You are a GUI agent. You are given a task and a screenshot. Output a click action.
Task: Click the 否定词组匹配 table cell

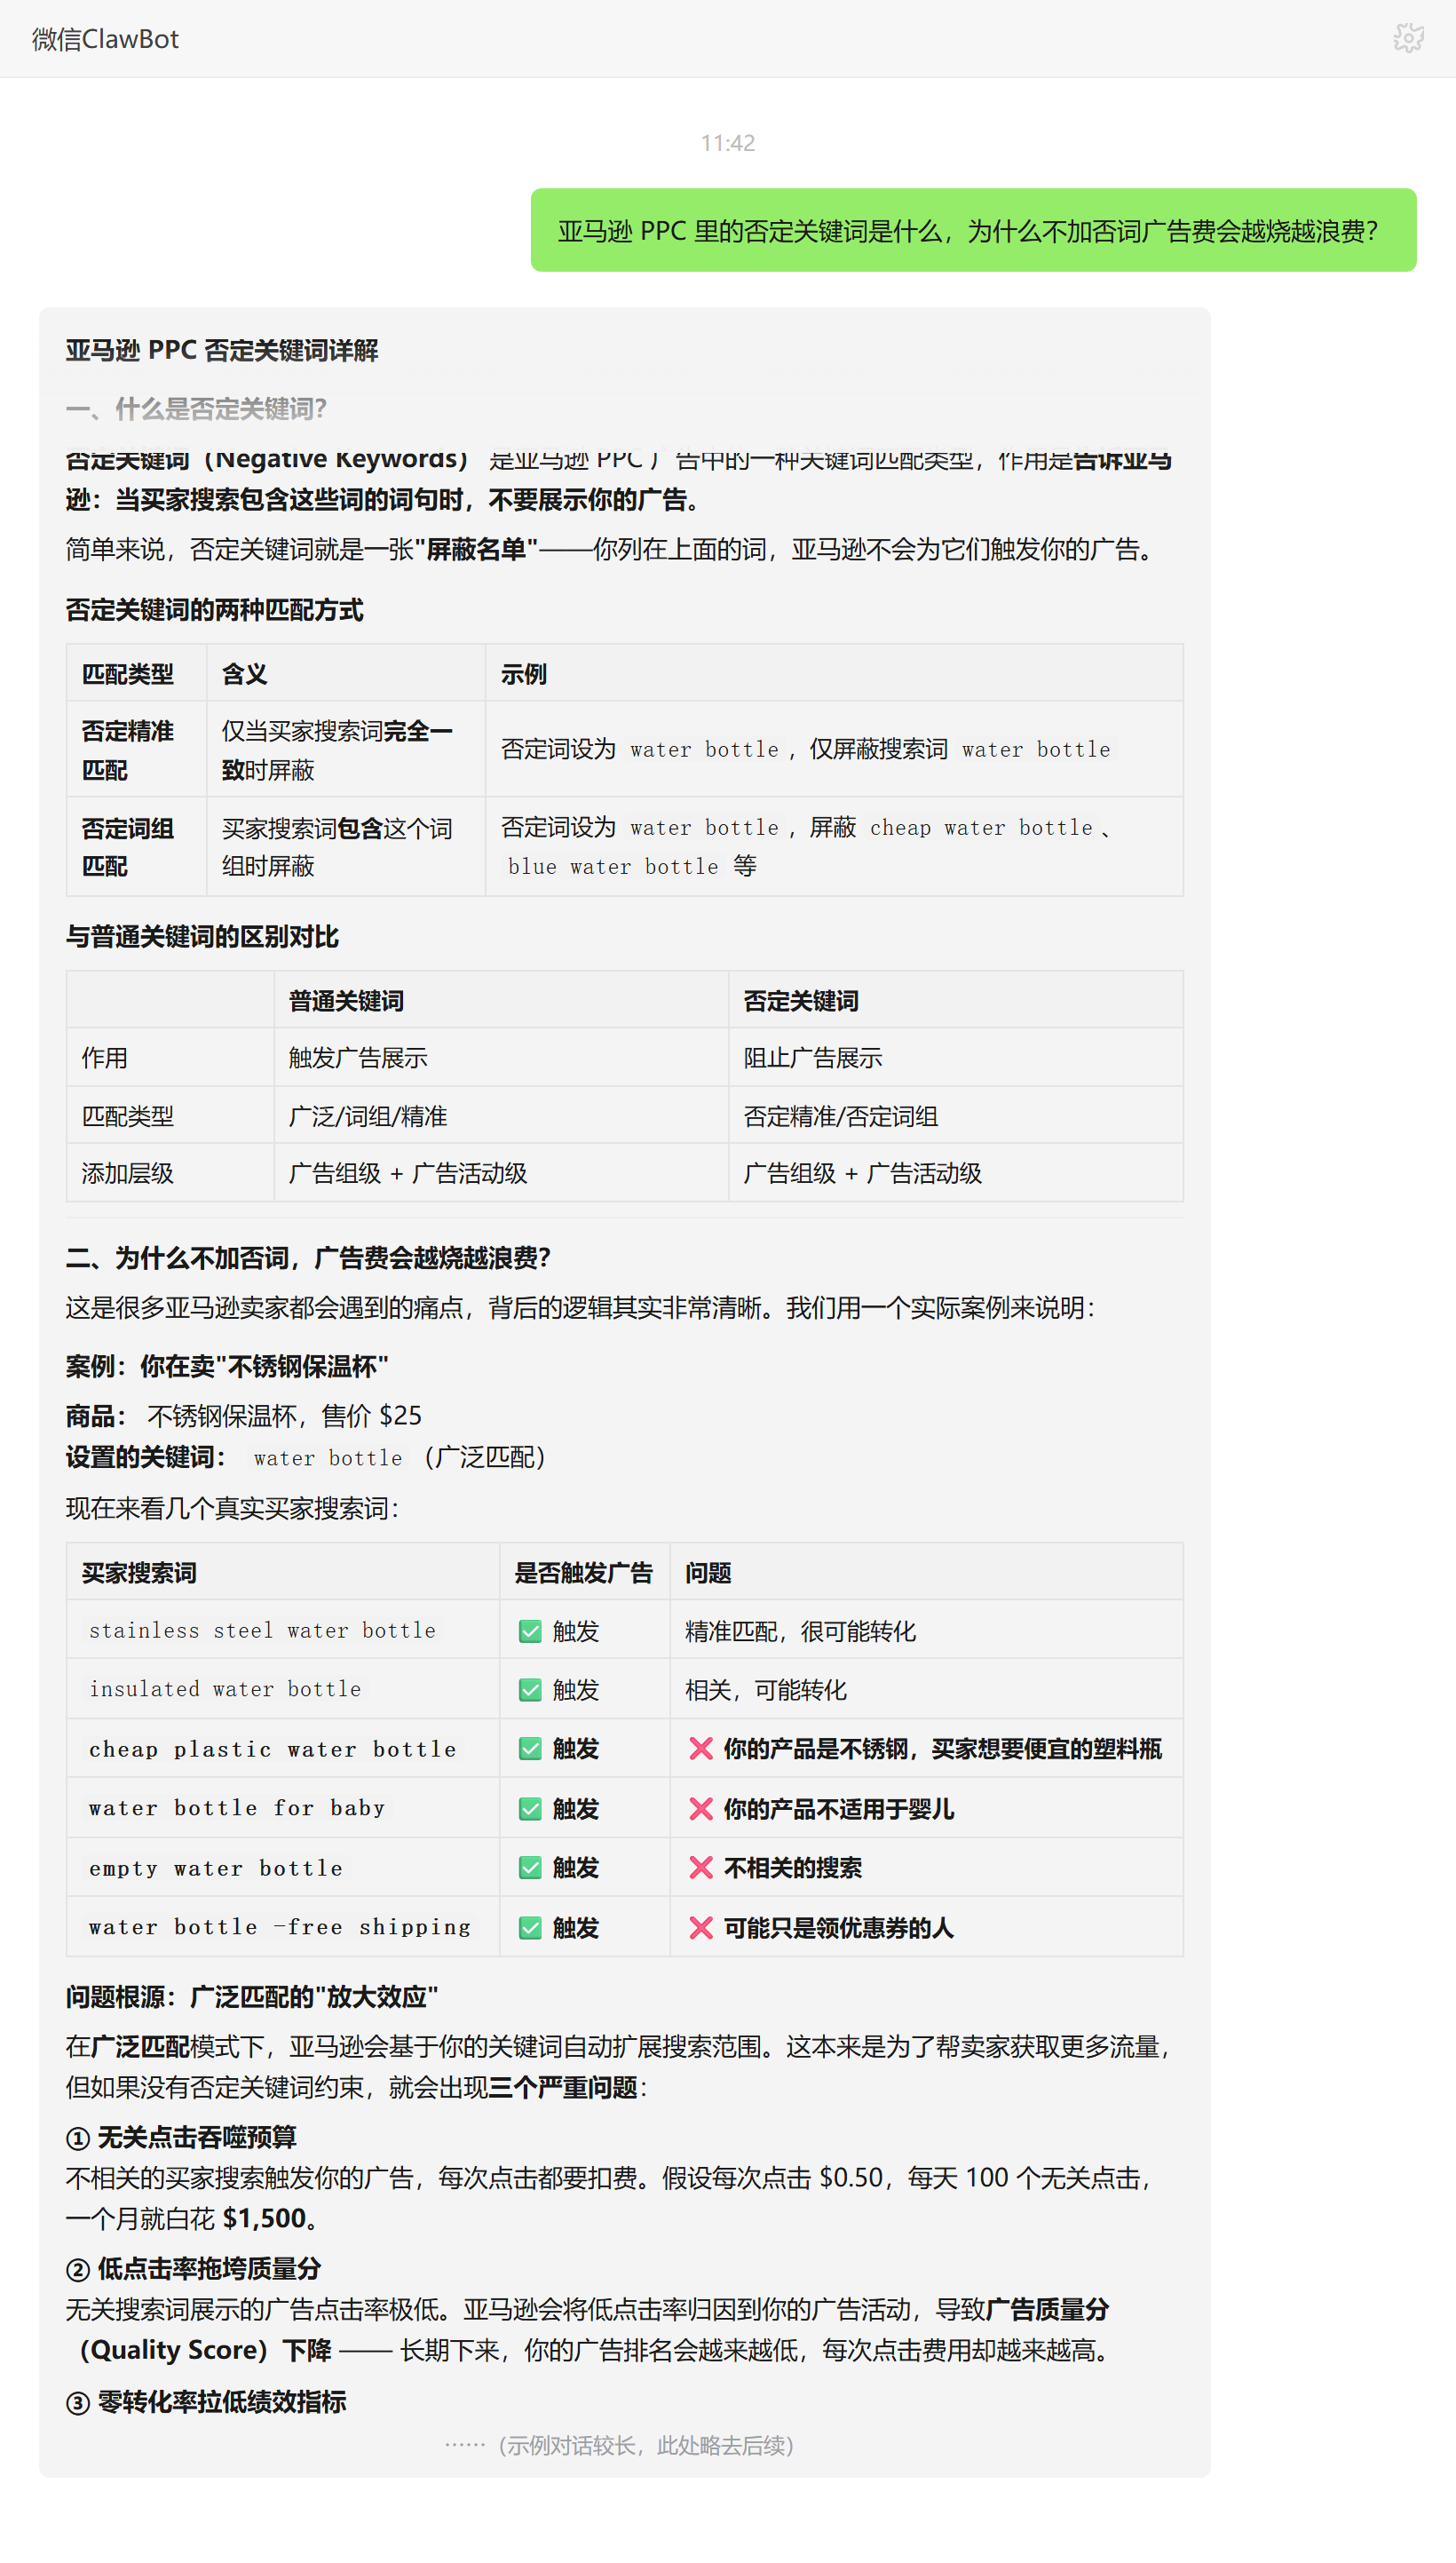136,846
